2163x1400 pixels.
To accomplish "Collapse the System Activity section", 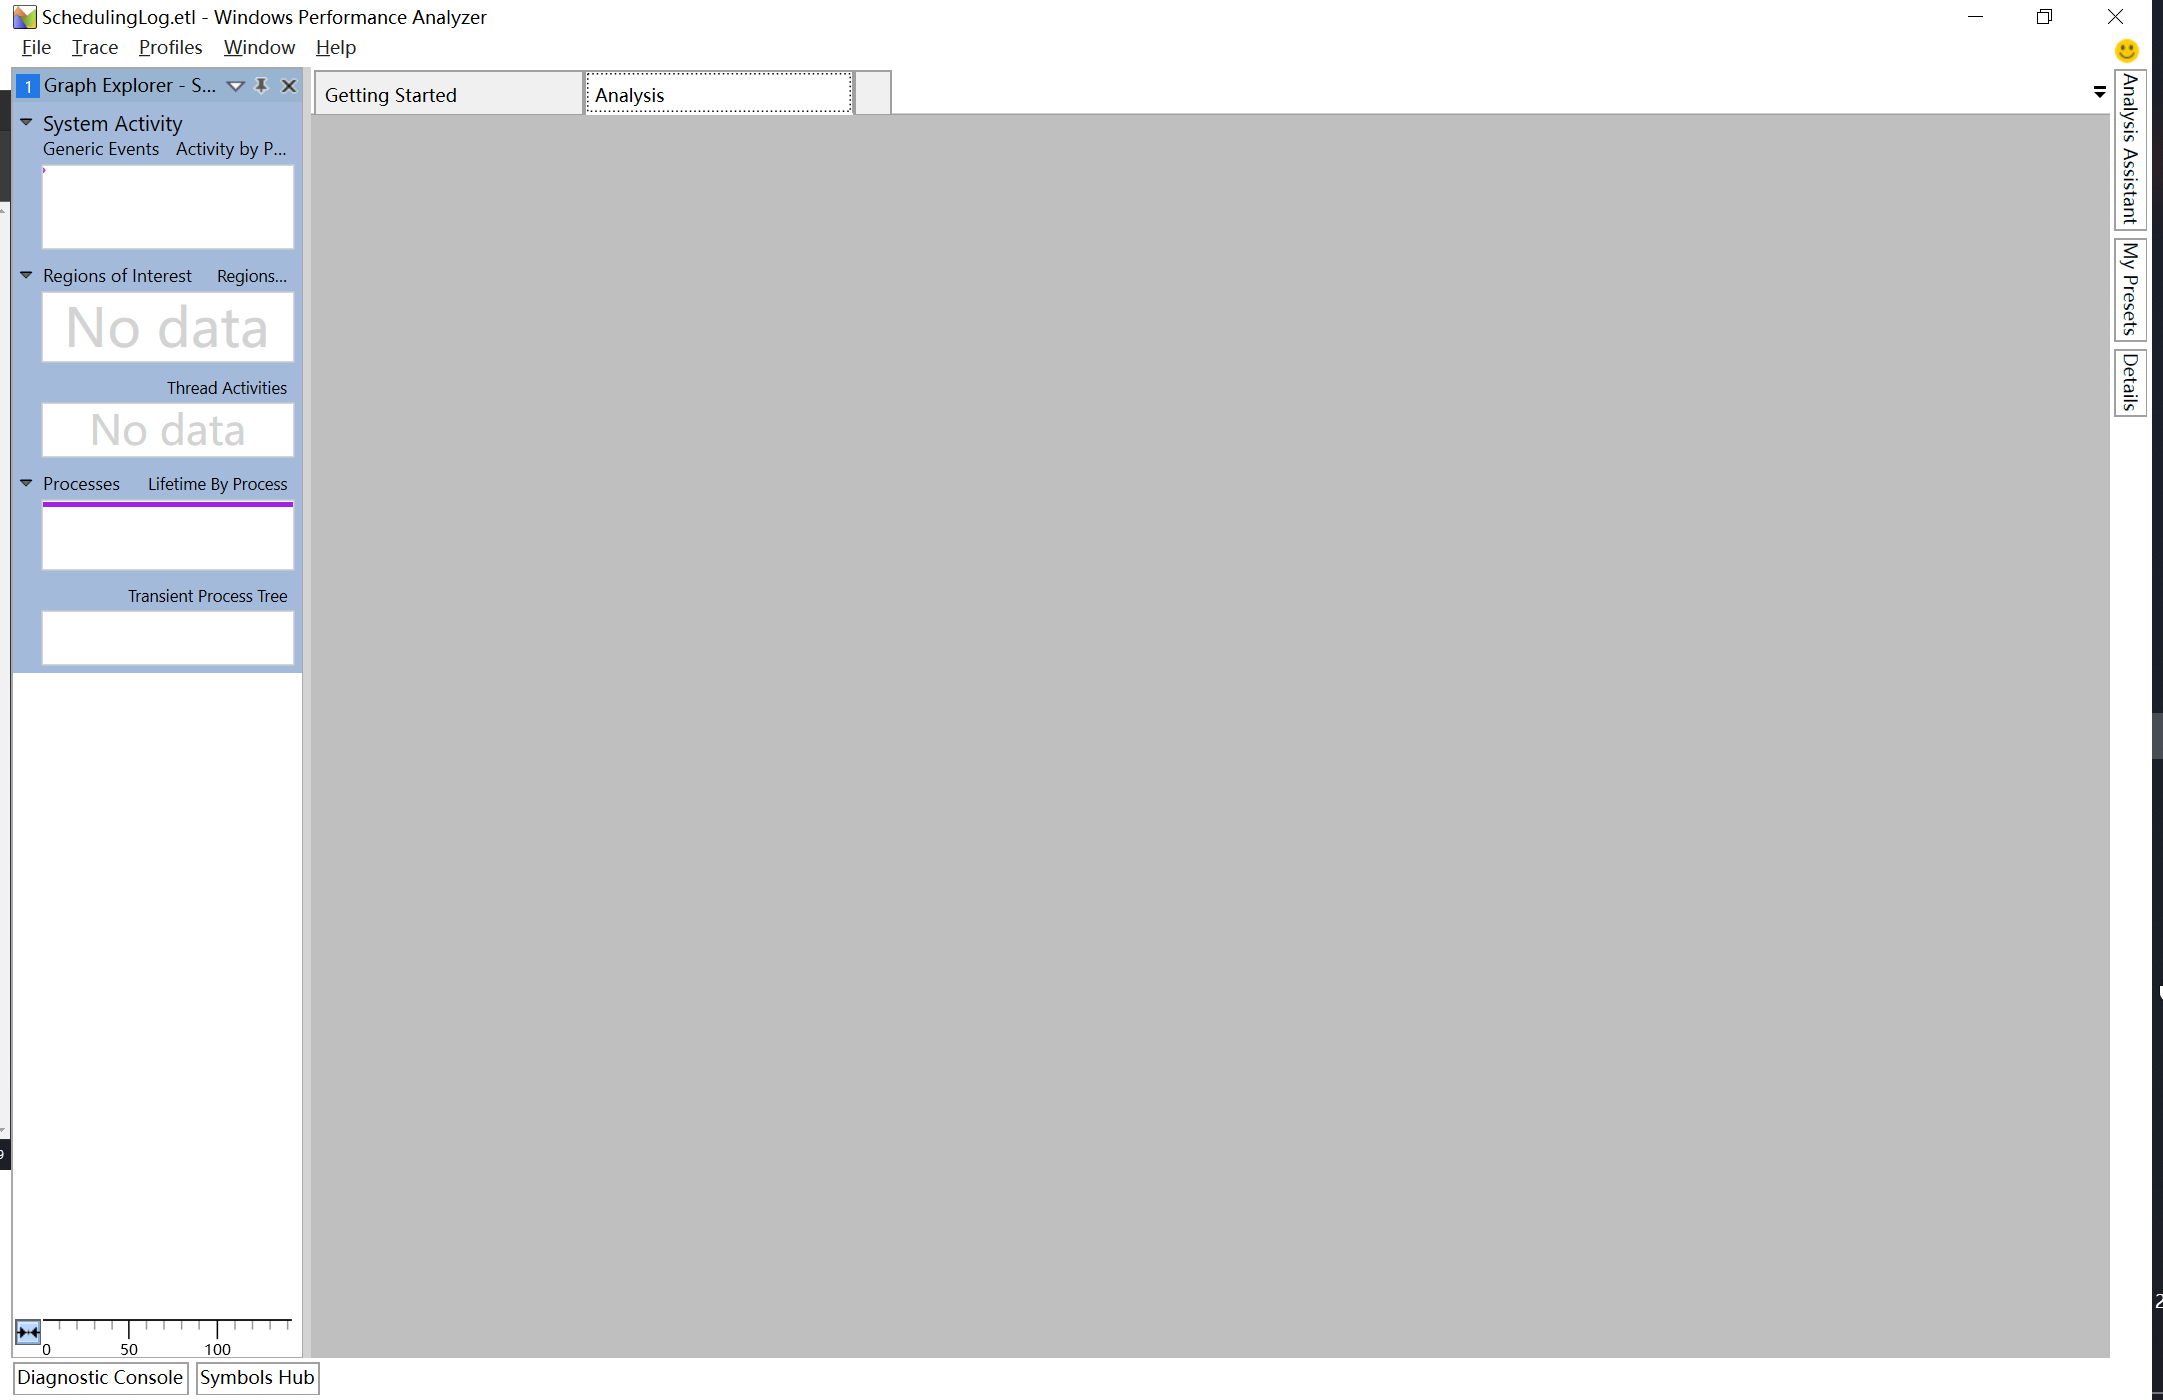I will 25,122.
